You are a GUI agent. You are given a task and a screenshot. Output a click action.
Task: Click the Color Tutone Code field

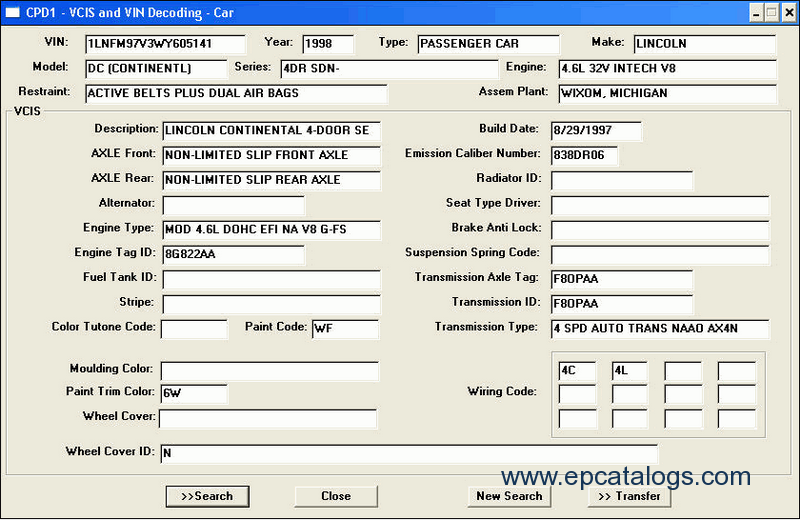[194, 329]
